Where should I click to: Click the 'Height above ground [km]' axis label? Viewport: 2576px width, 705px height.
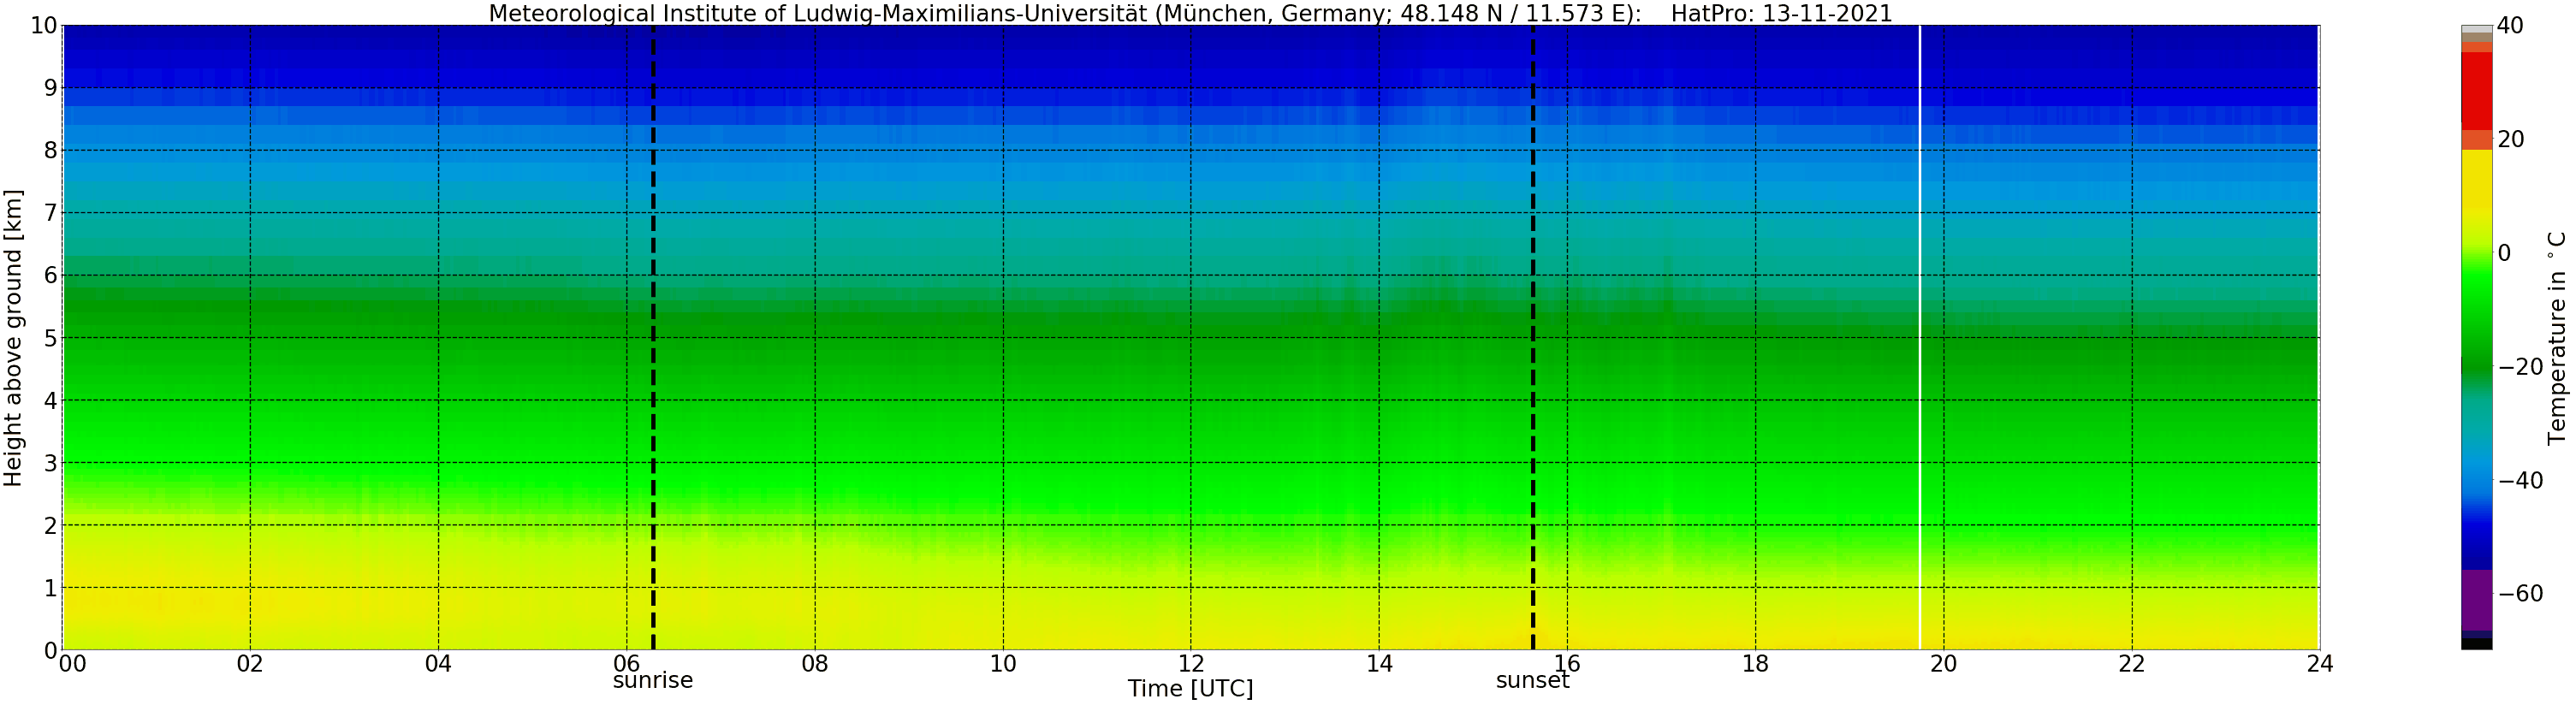tap(13, 338)
